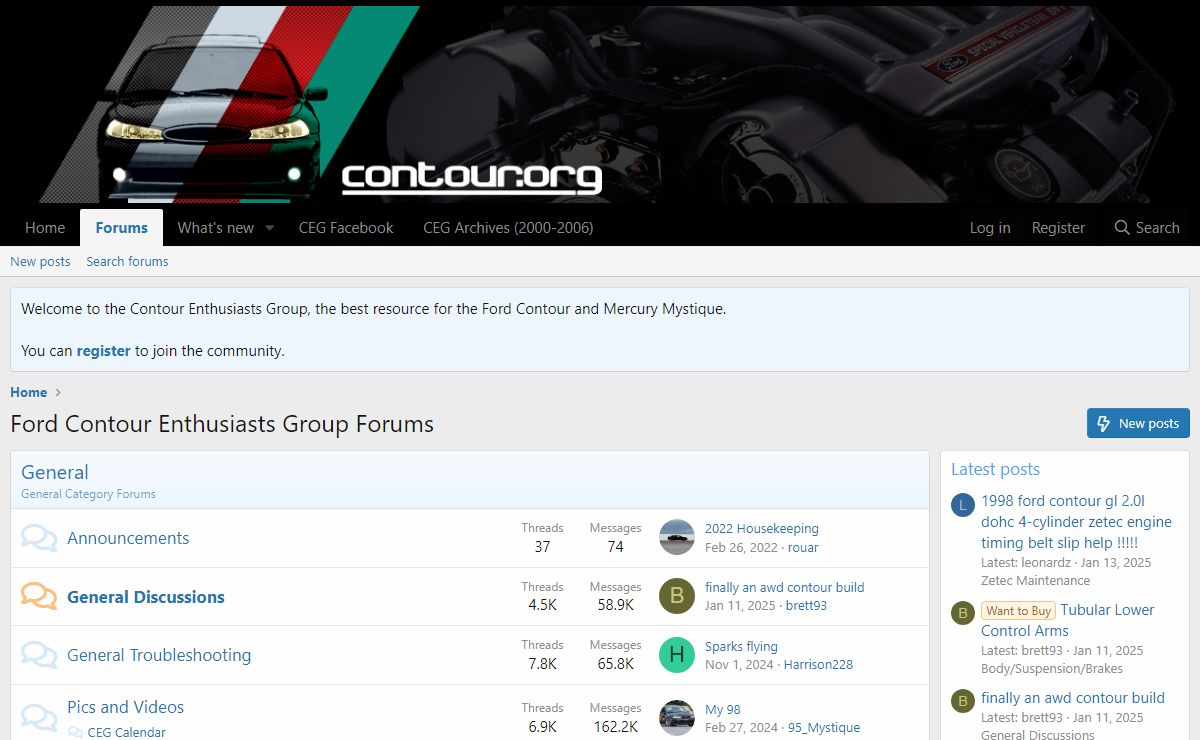Open General Discussions link in Latest posts sidebar
1200x740 pixels.
pyautogui.click(x=1038, y=734)
